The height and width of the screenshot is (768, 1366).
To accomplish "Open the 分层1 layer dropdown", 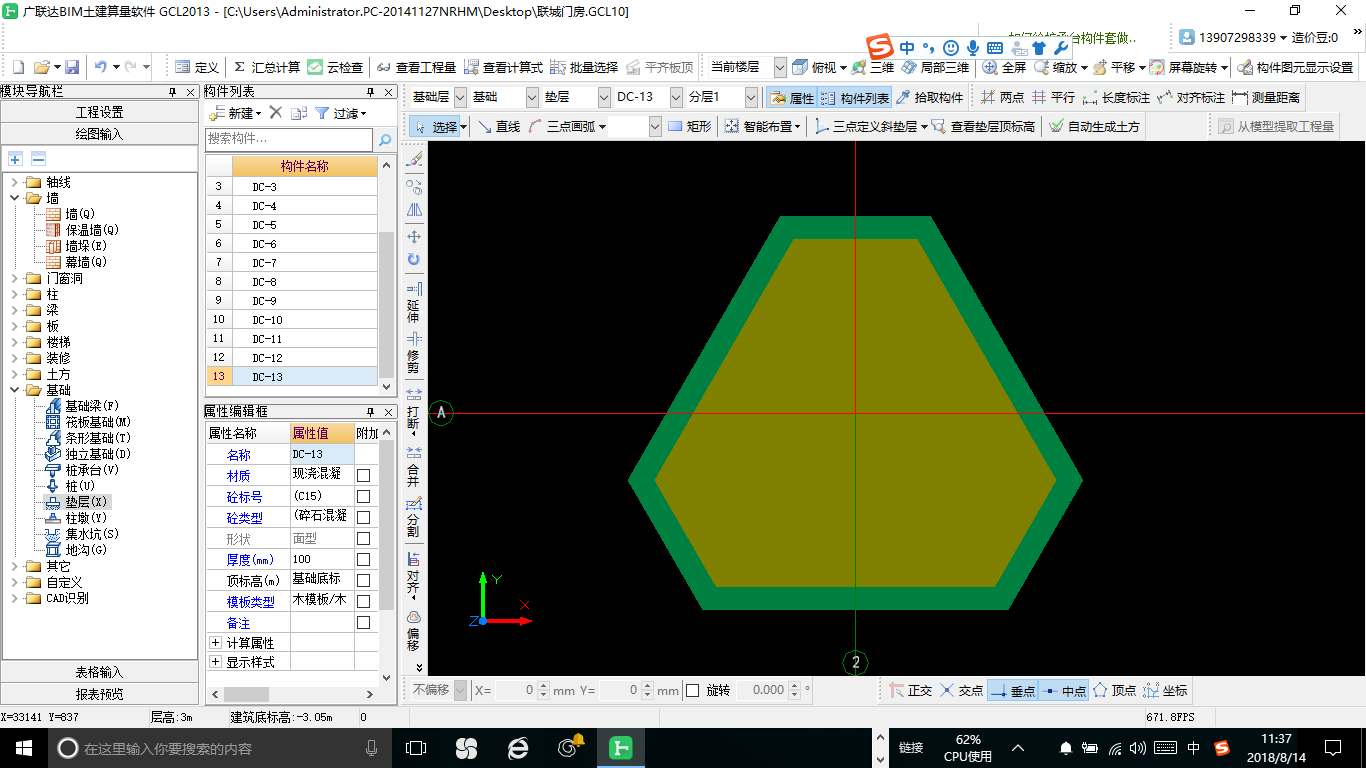I will (751, 98).
